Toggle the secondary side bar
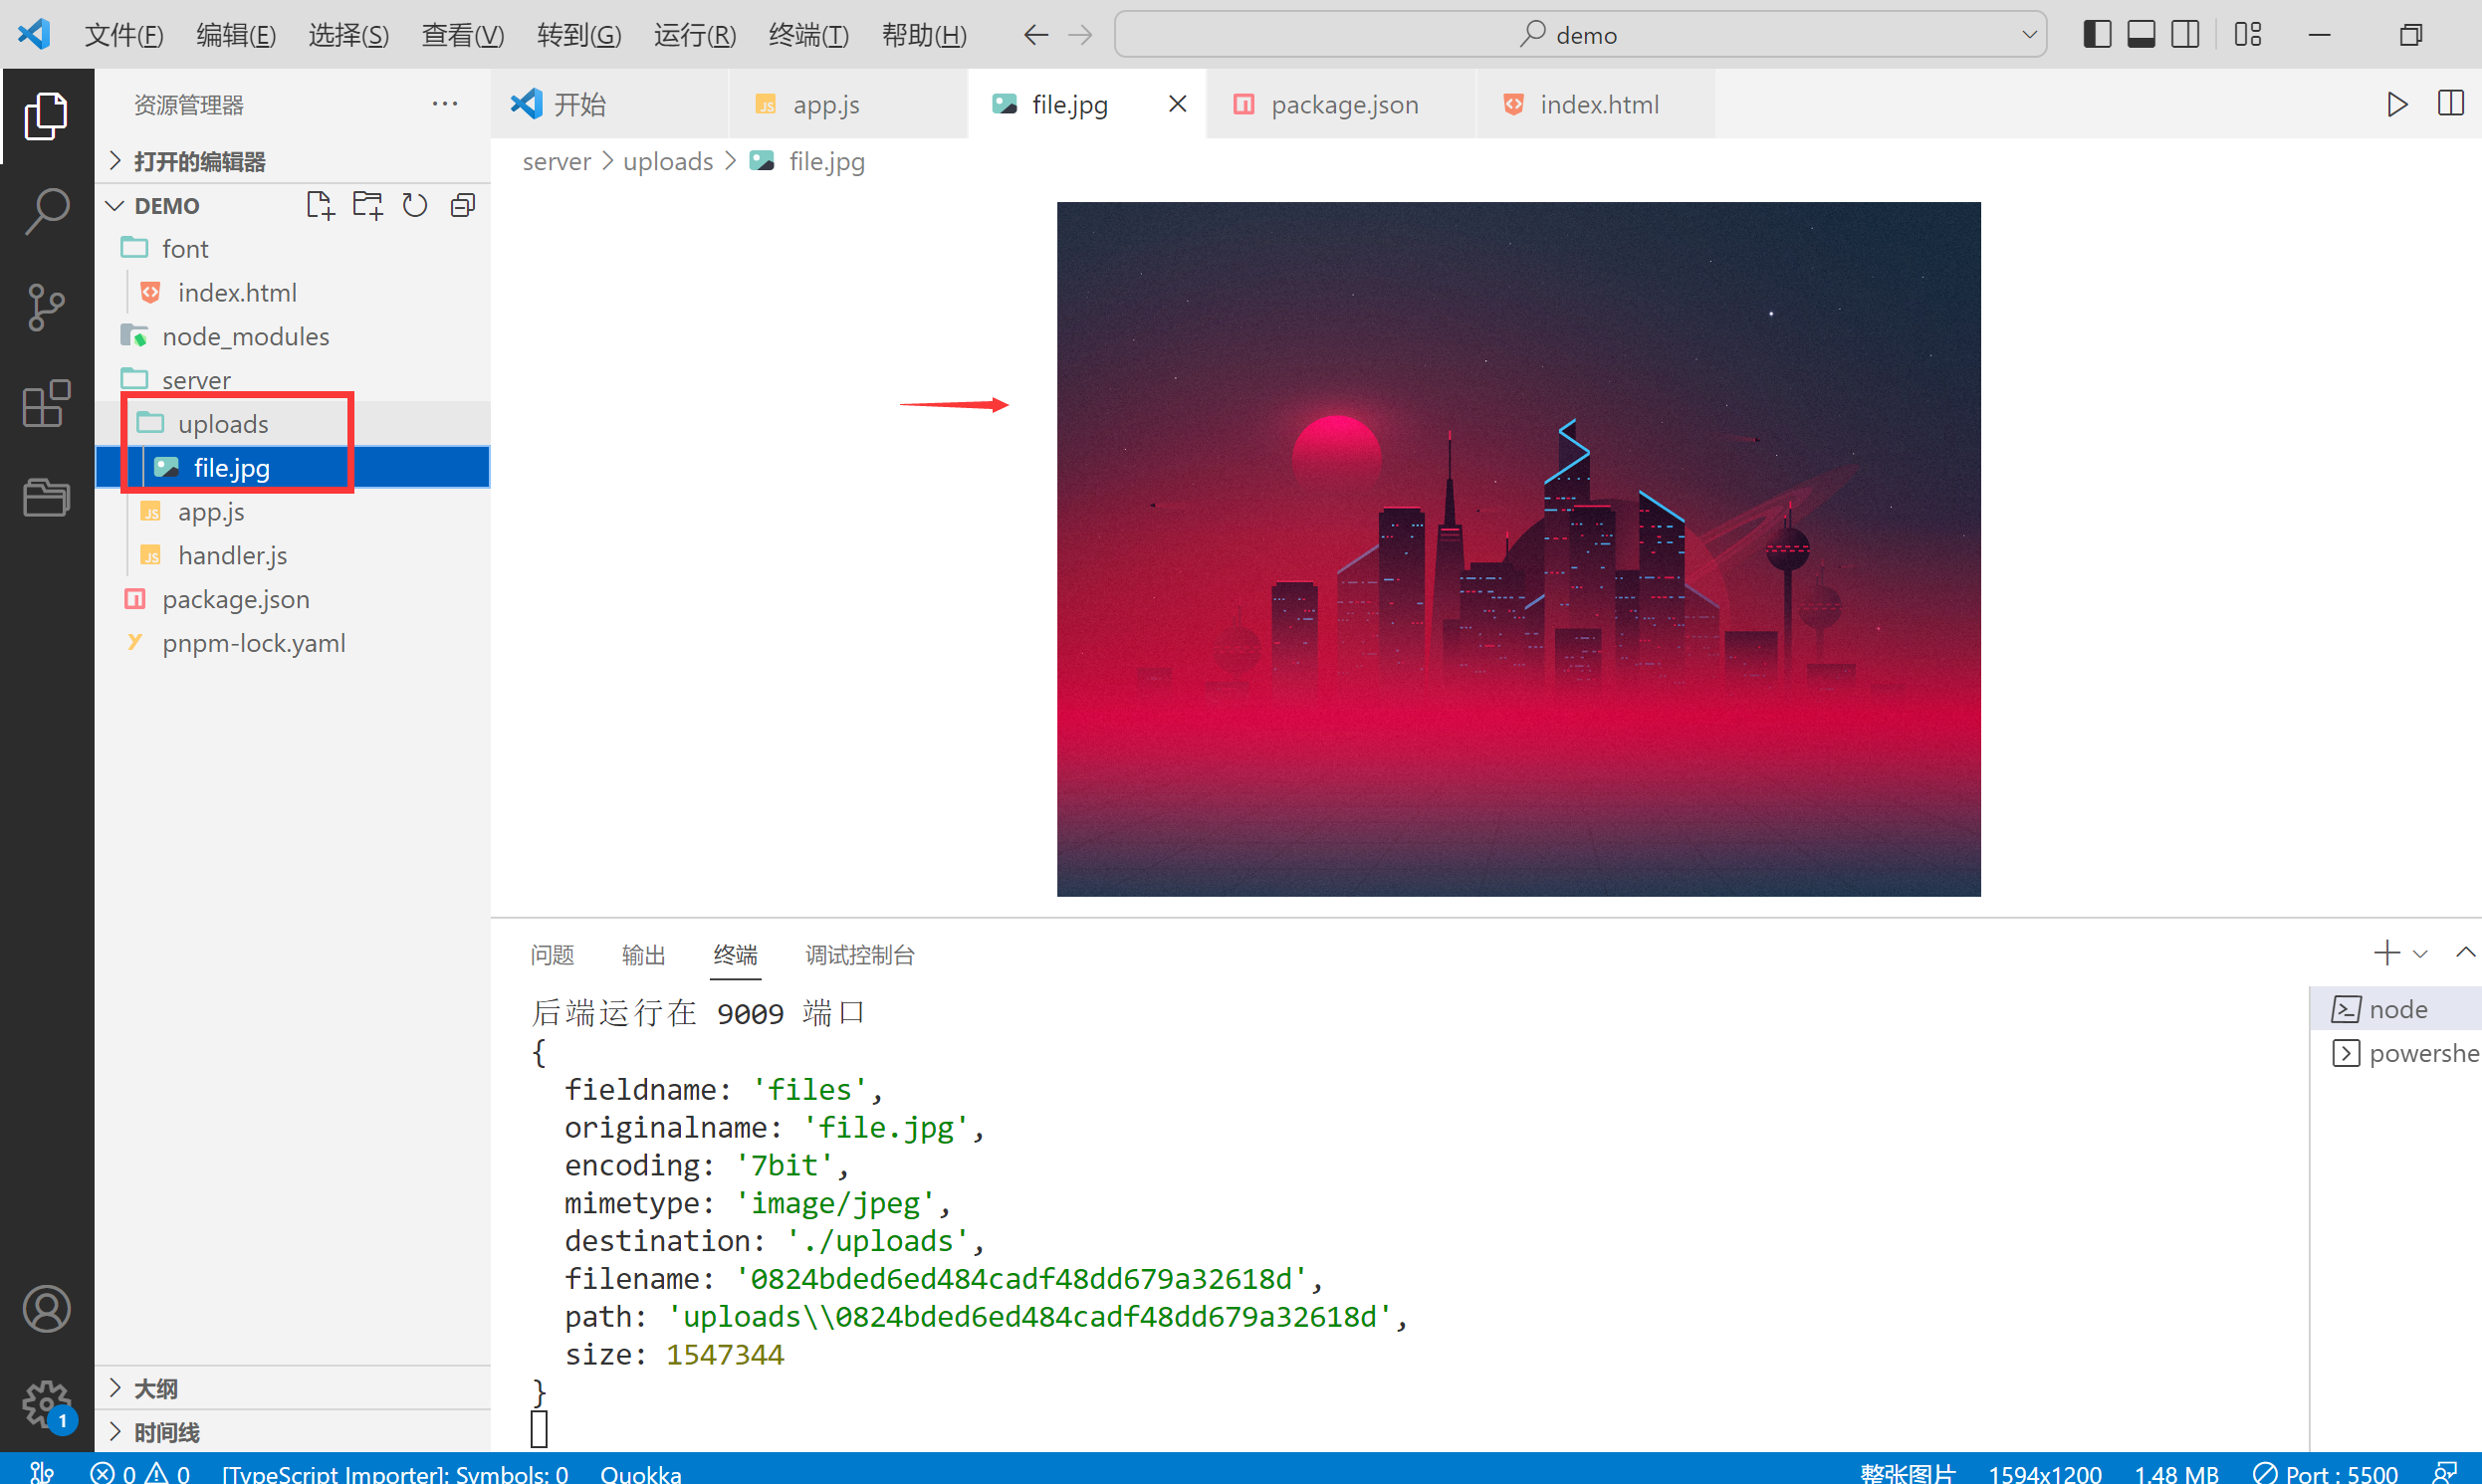Screen dimensions: 2482x1484 coord(2185,35)
